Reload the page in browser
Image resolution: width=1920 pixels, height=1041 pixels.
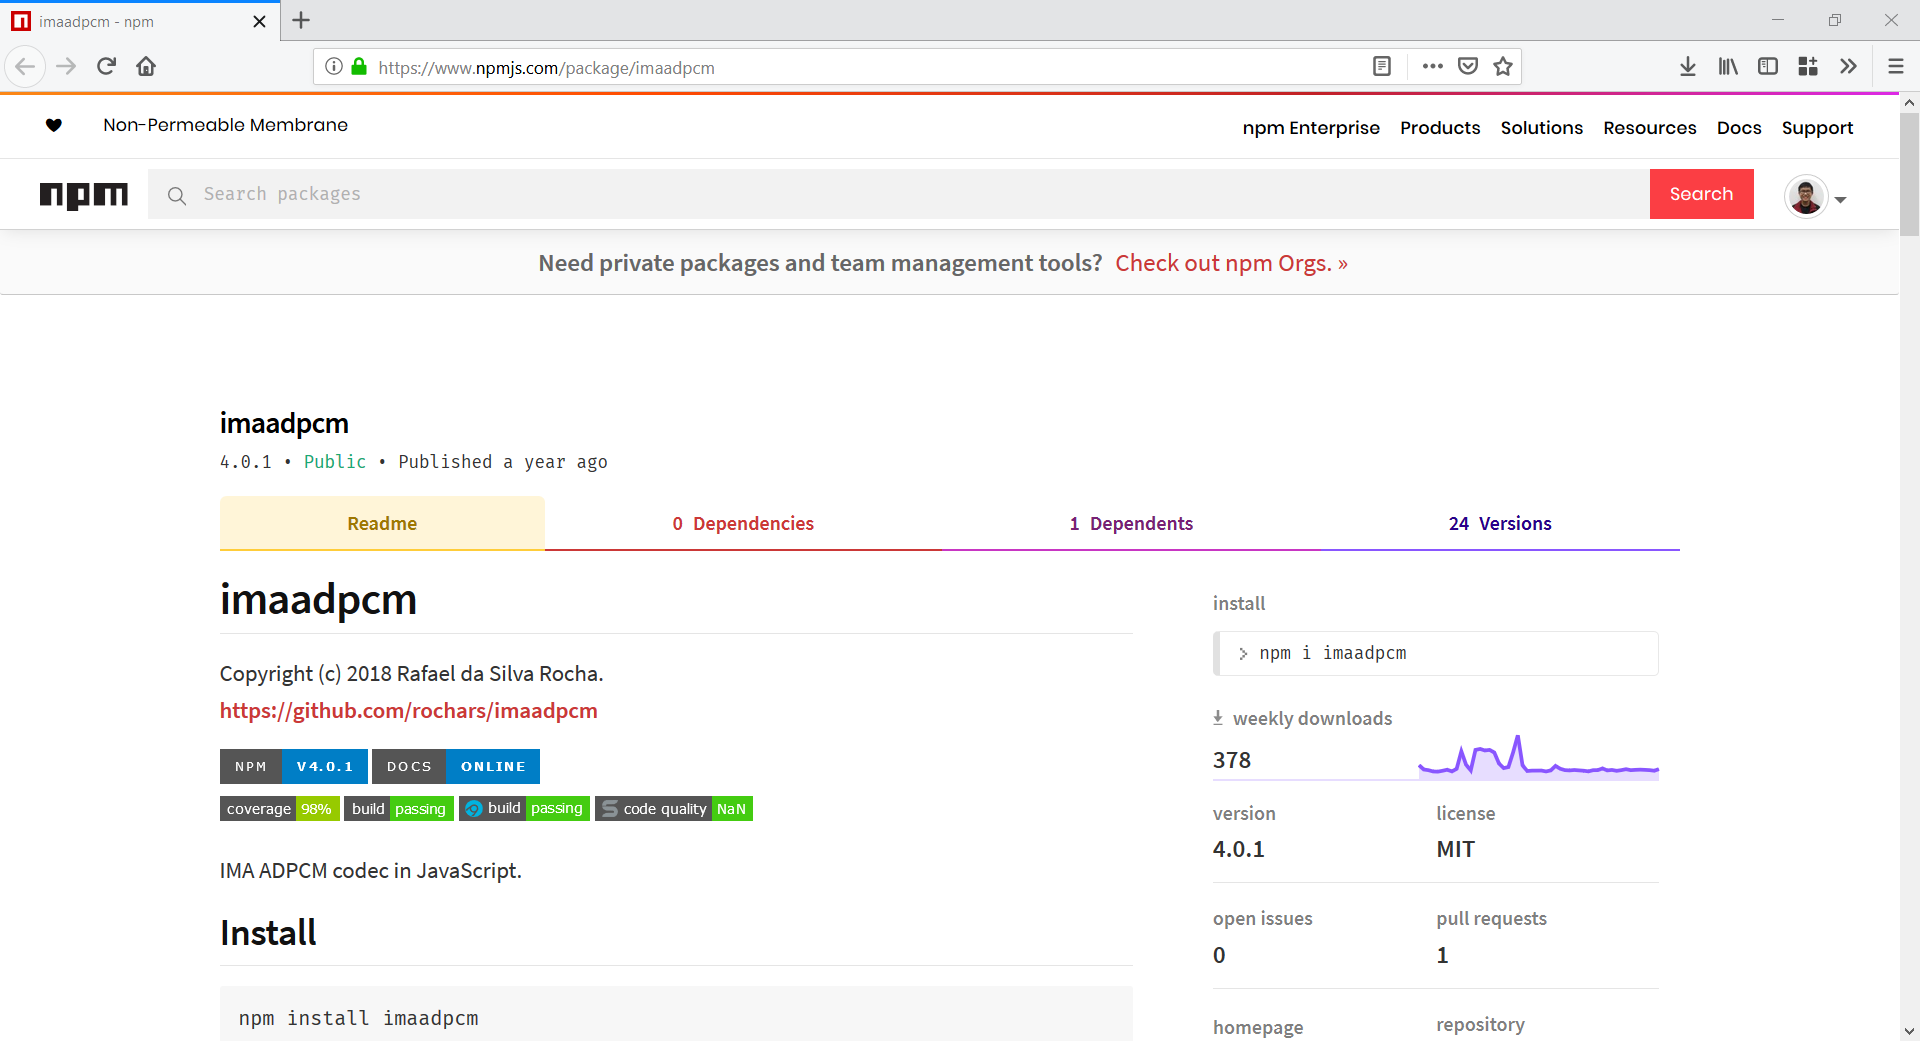click(x=106, y=67)
